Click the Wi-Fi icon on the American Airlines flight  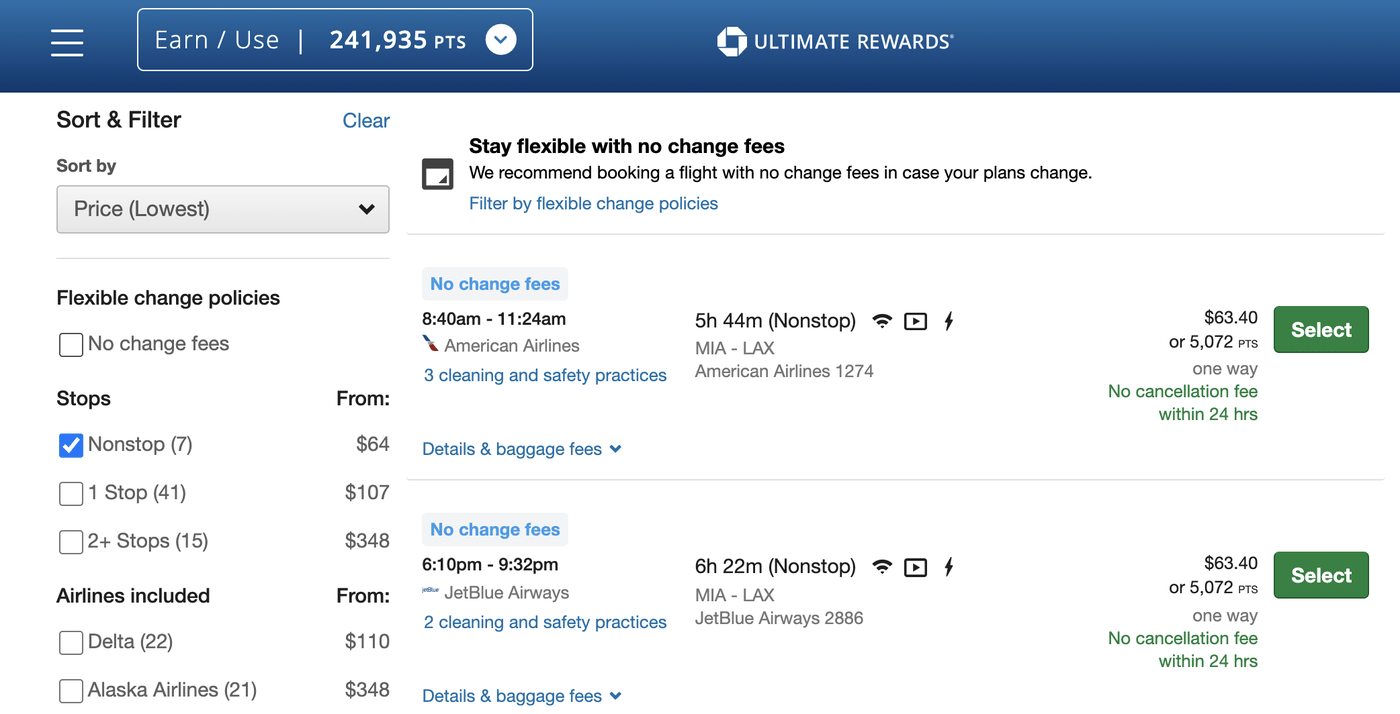(x=882, y=321)
